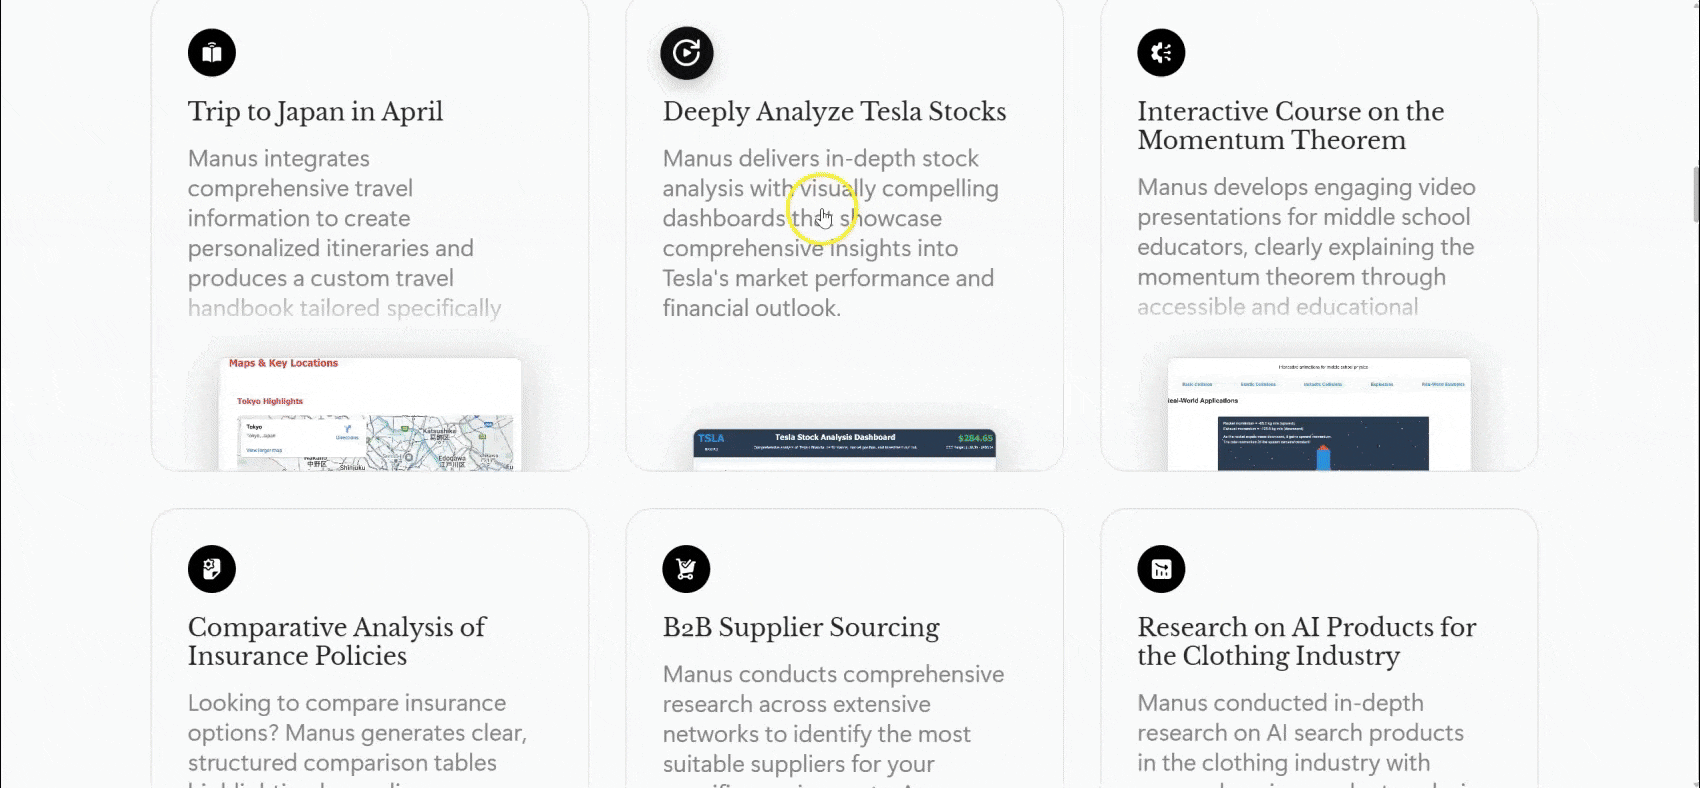Click the chart icon for AI Products research

(x=1161, y=569)
